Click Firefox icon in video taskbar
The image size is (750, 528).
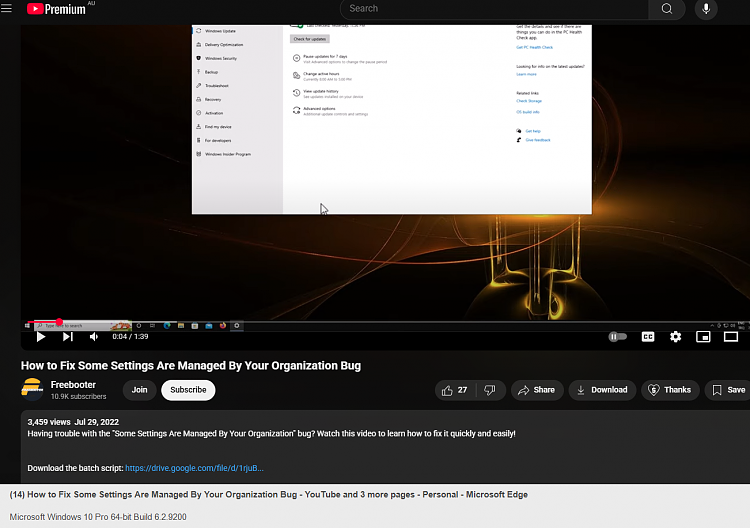pos(223,326)
